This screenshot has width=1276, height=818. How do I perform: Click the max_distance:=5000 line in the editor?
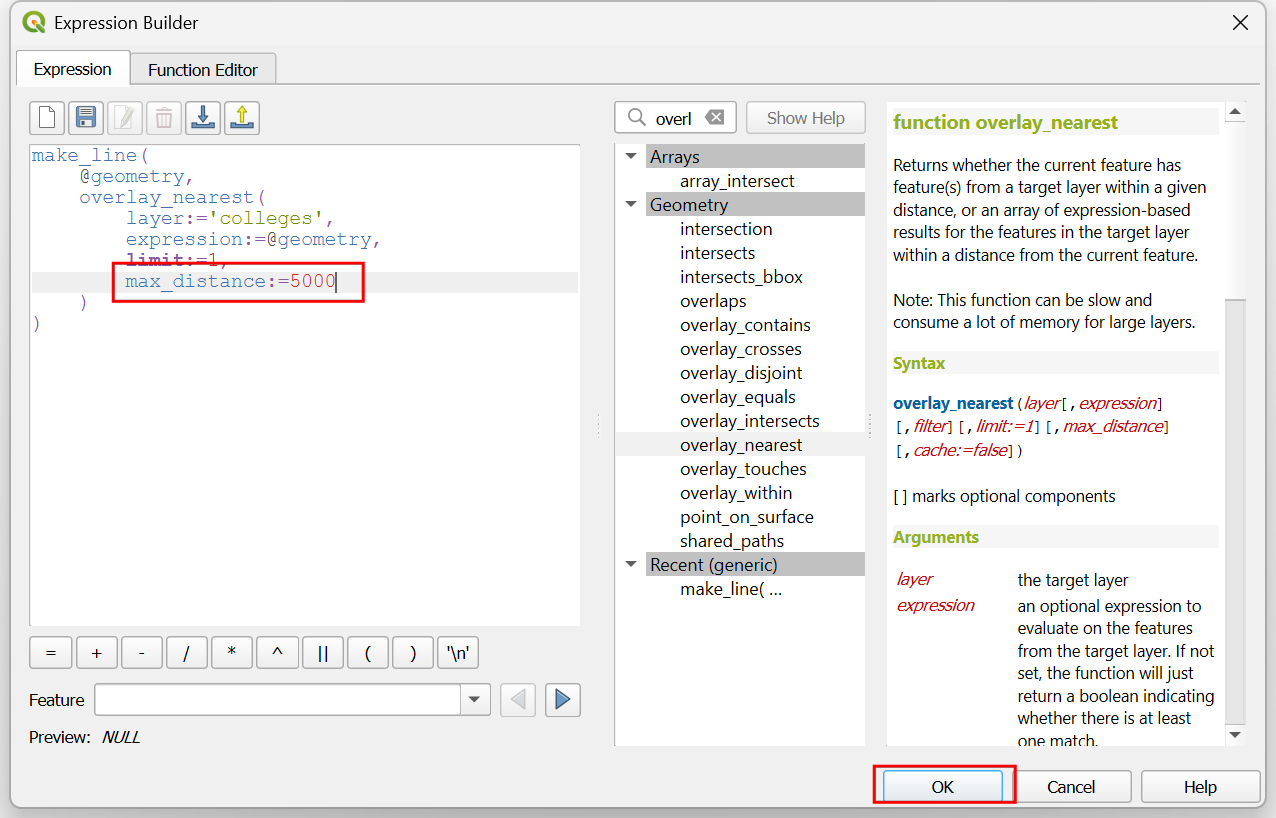pyautogui.click(x=230, y=282)
